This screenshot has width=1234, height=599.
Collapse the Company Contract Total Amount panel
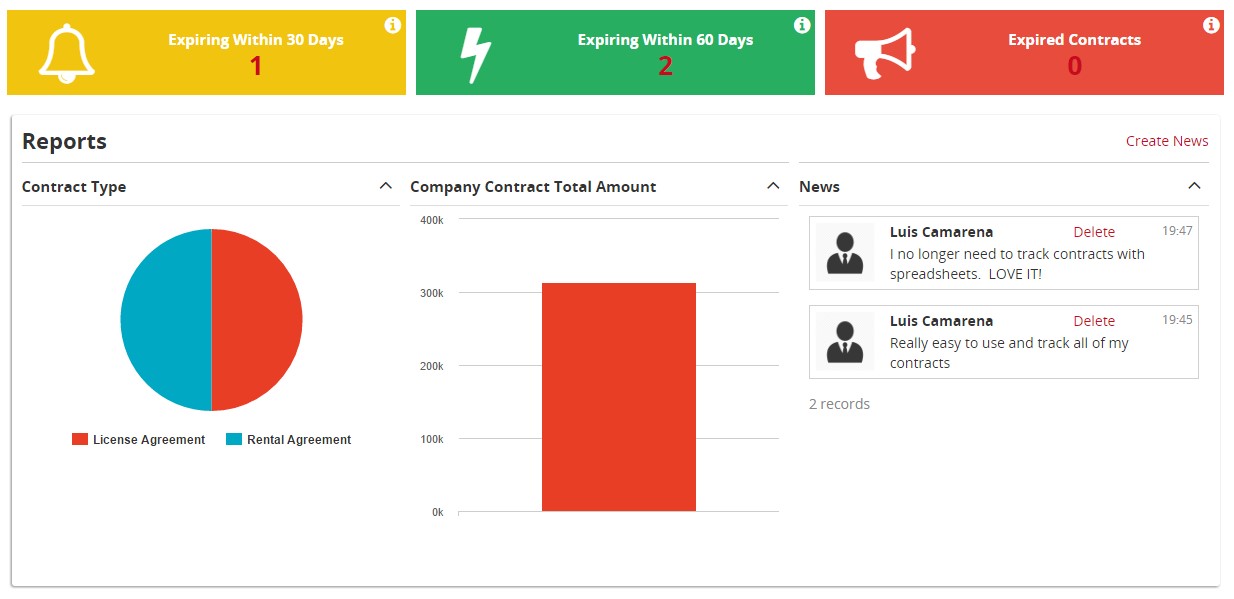tap(772, 186)
